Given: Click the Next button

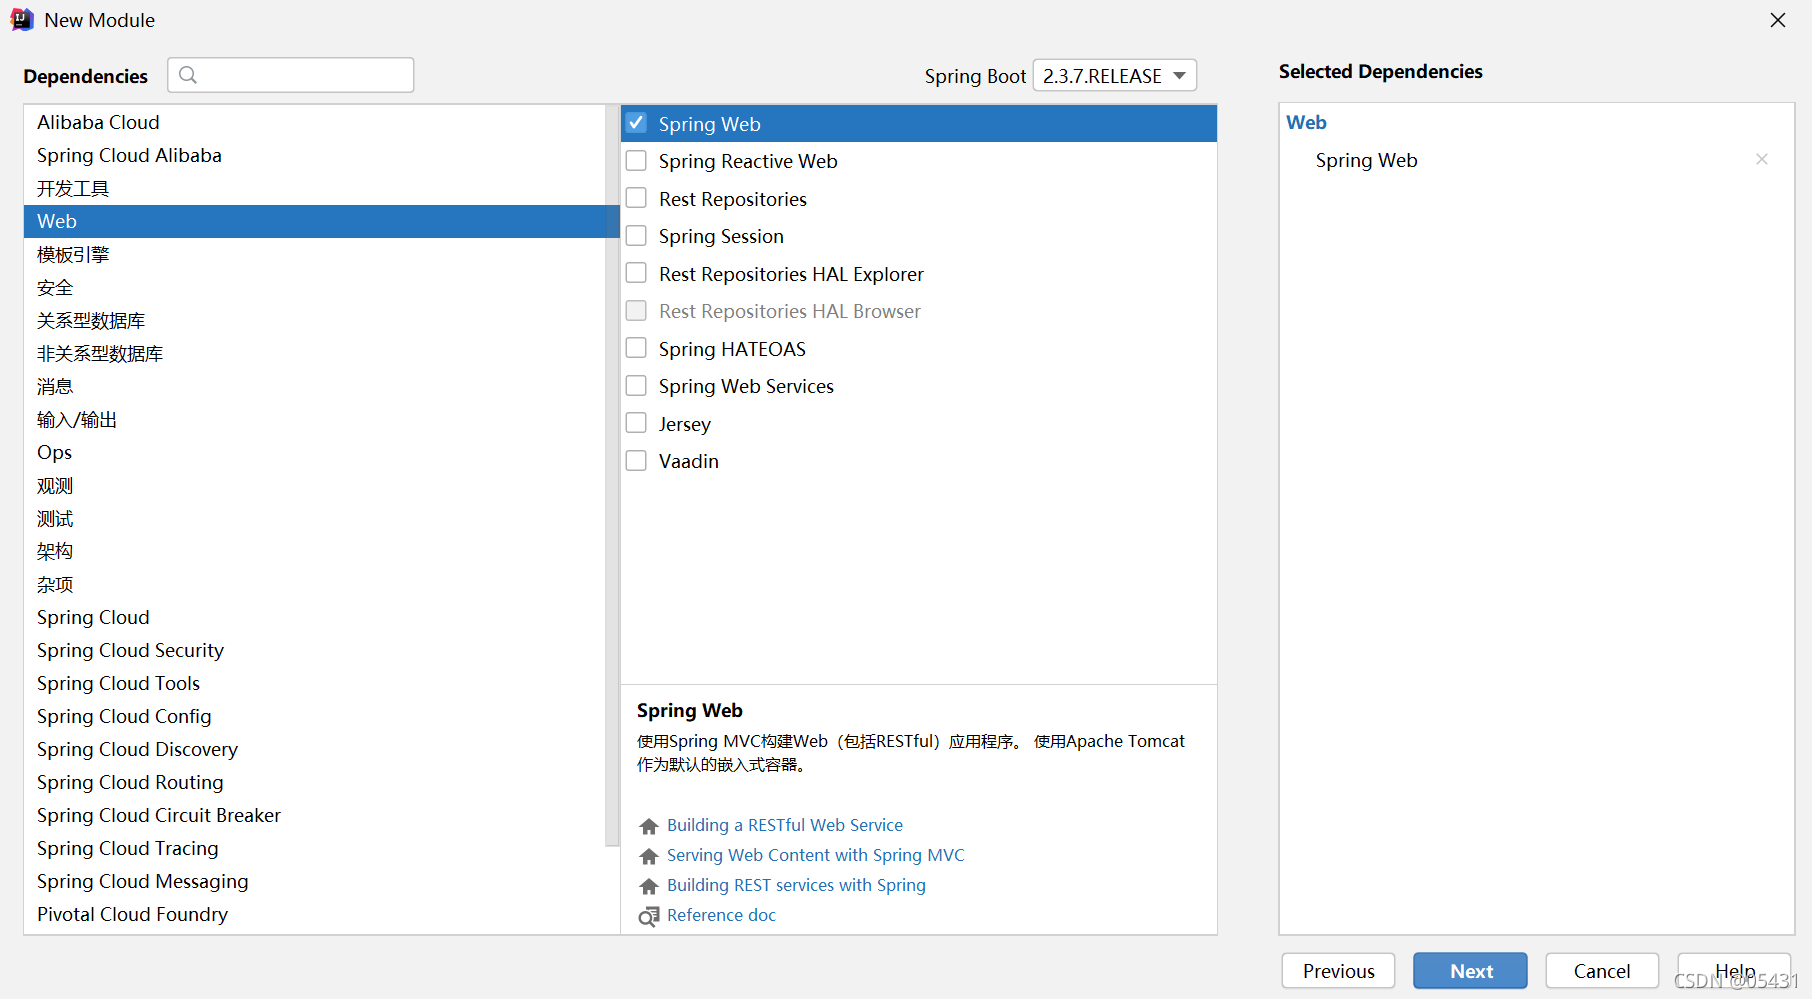Looking at the screenshot, I should point(1470,971).
